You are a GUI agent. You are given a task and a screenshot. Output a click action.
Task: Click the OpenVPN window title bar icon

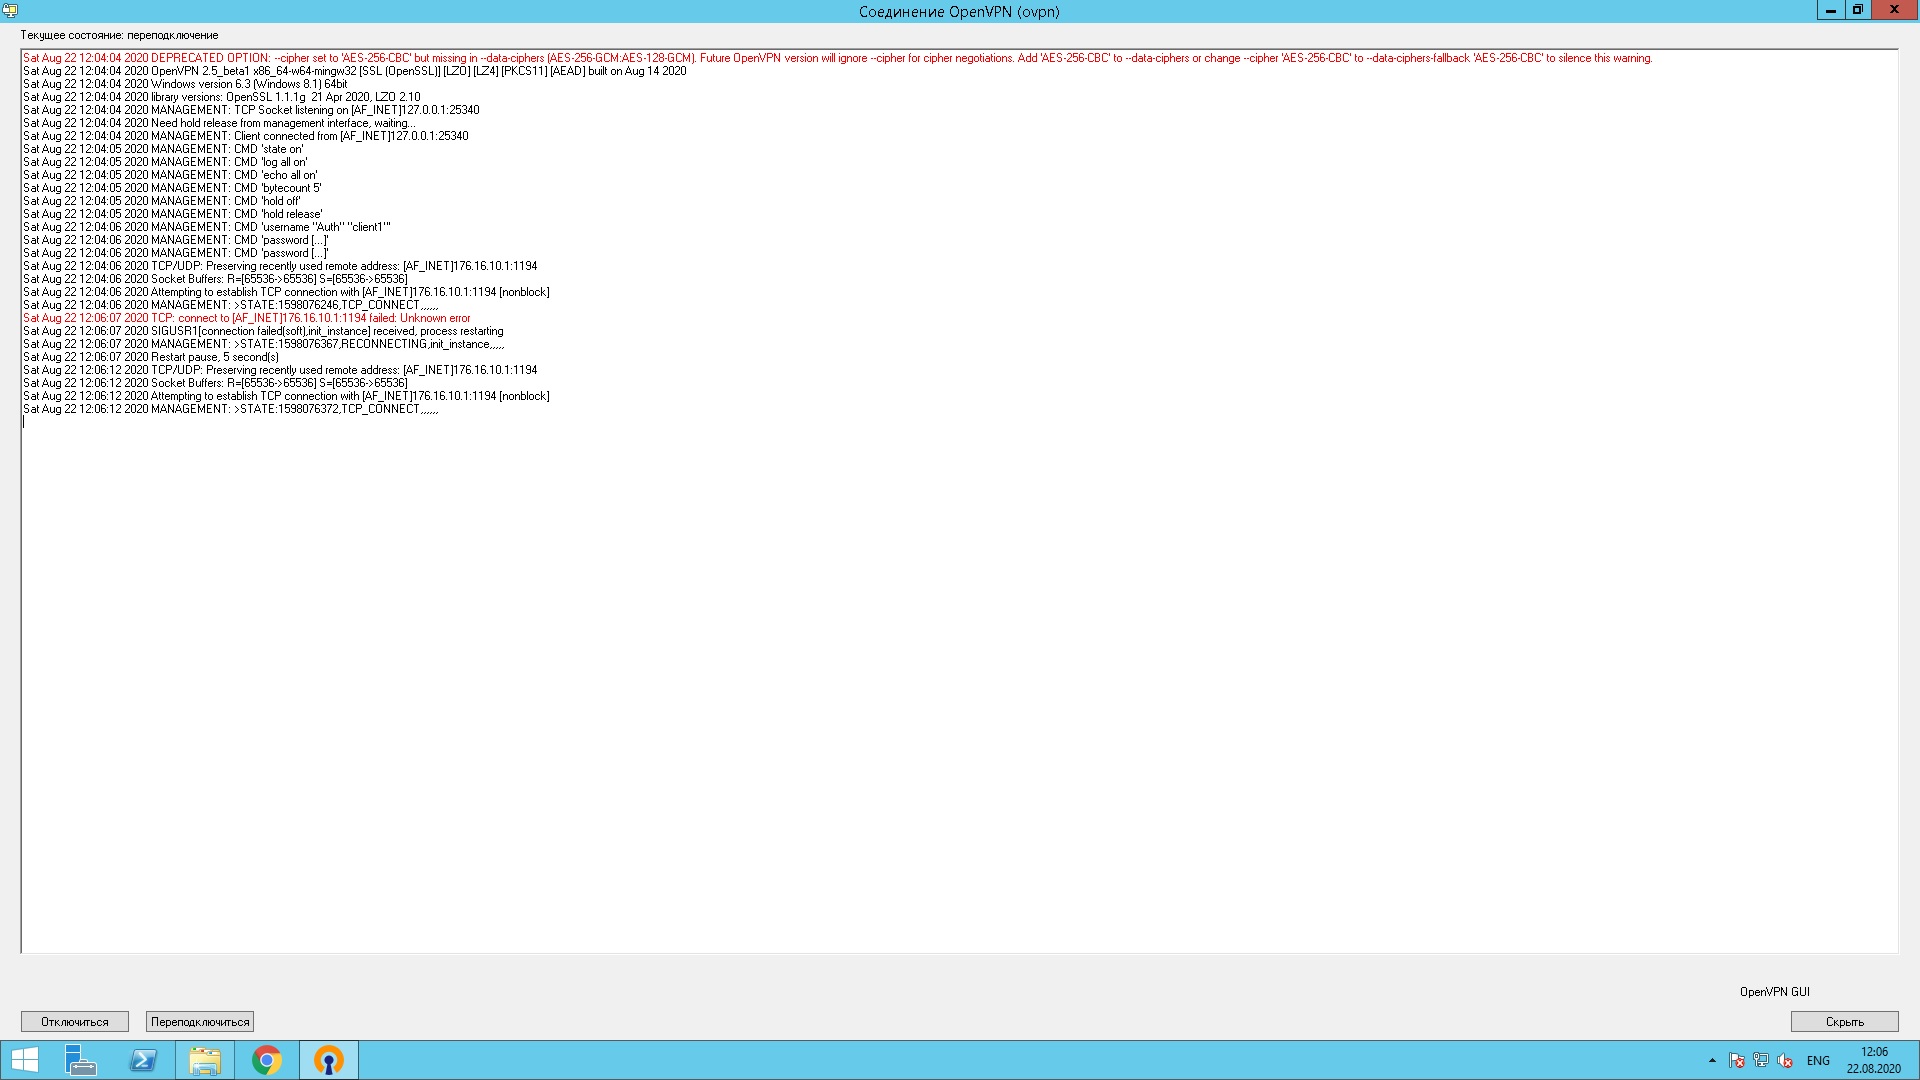pos(10,11)
